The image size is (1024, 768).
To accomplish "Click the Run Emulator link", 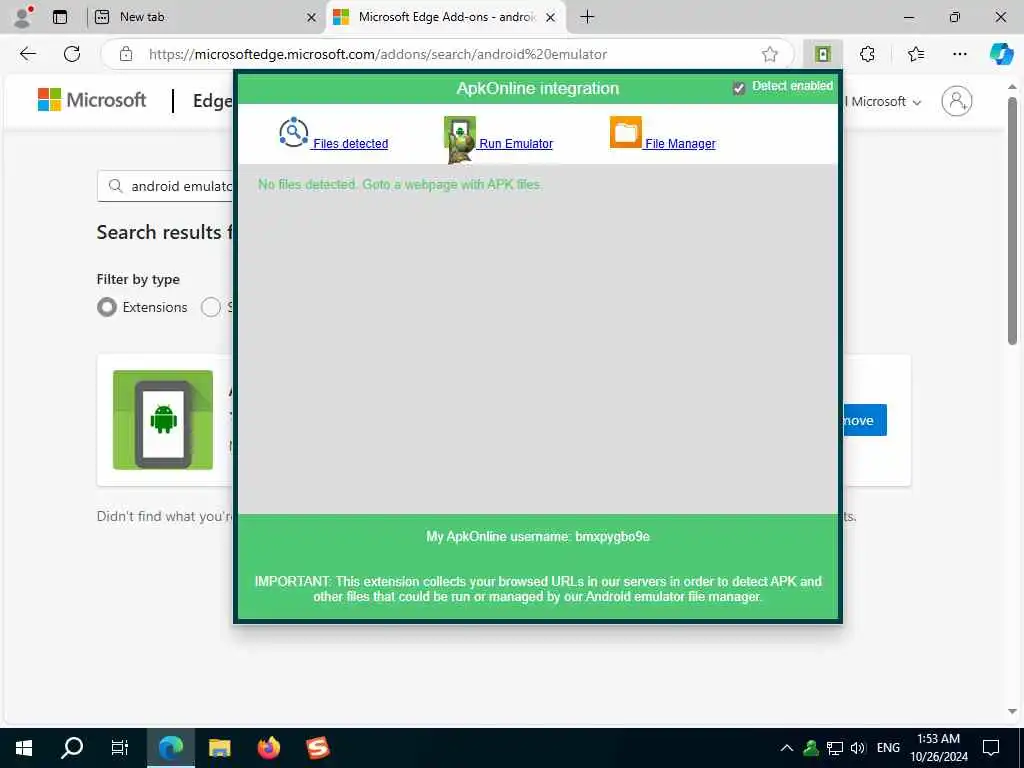I will 516,144.
